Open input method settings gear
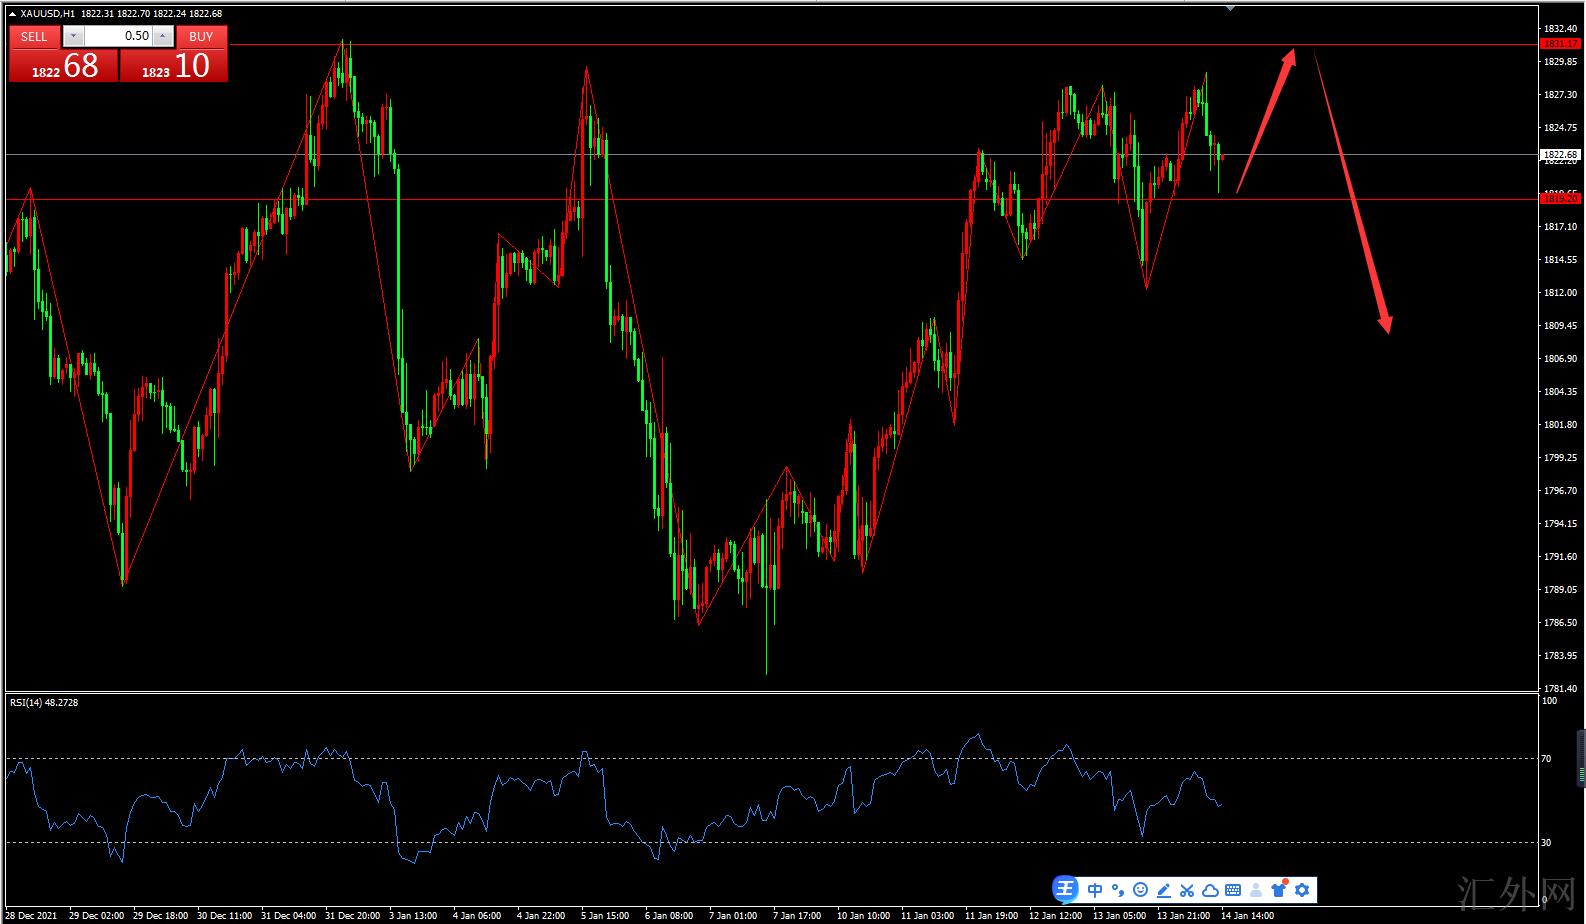1586x924 pixels. [1302, 889]
